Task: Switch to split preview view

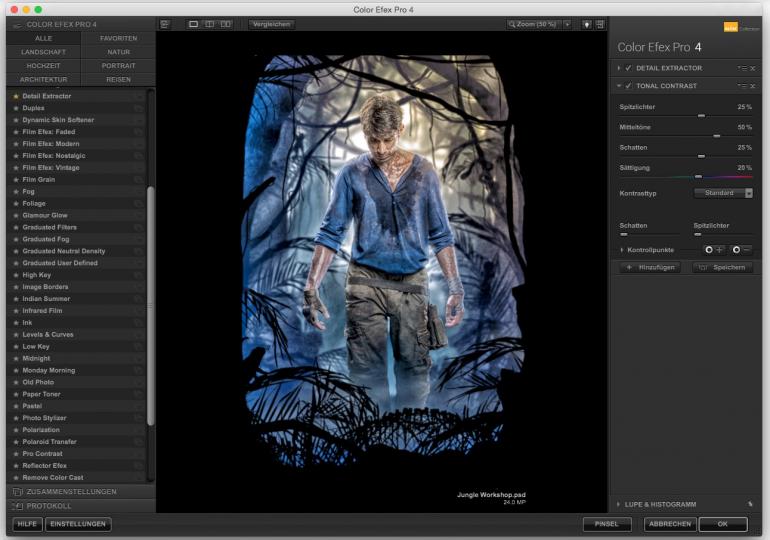Action: (x=210, y=24)
